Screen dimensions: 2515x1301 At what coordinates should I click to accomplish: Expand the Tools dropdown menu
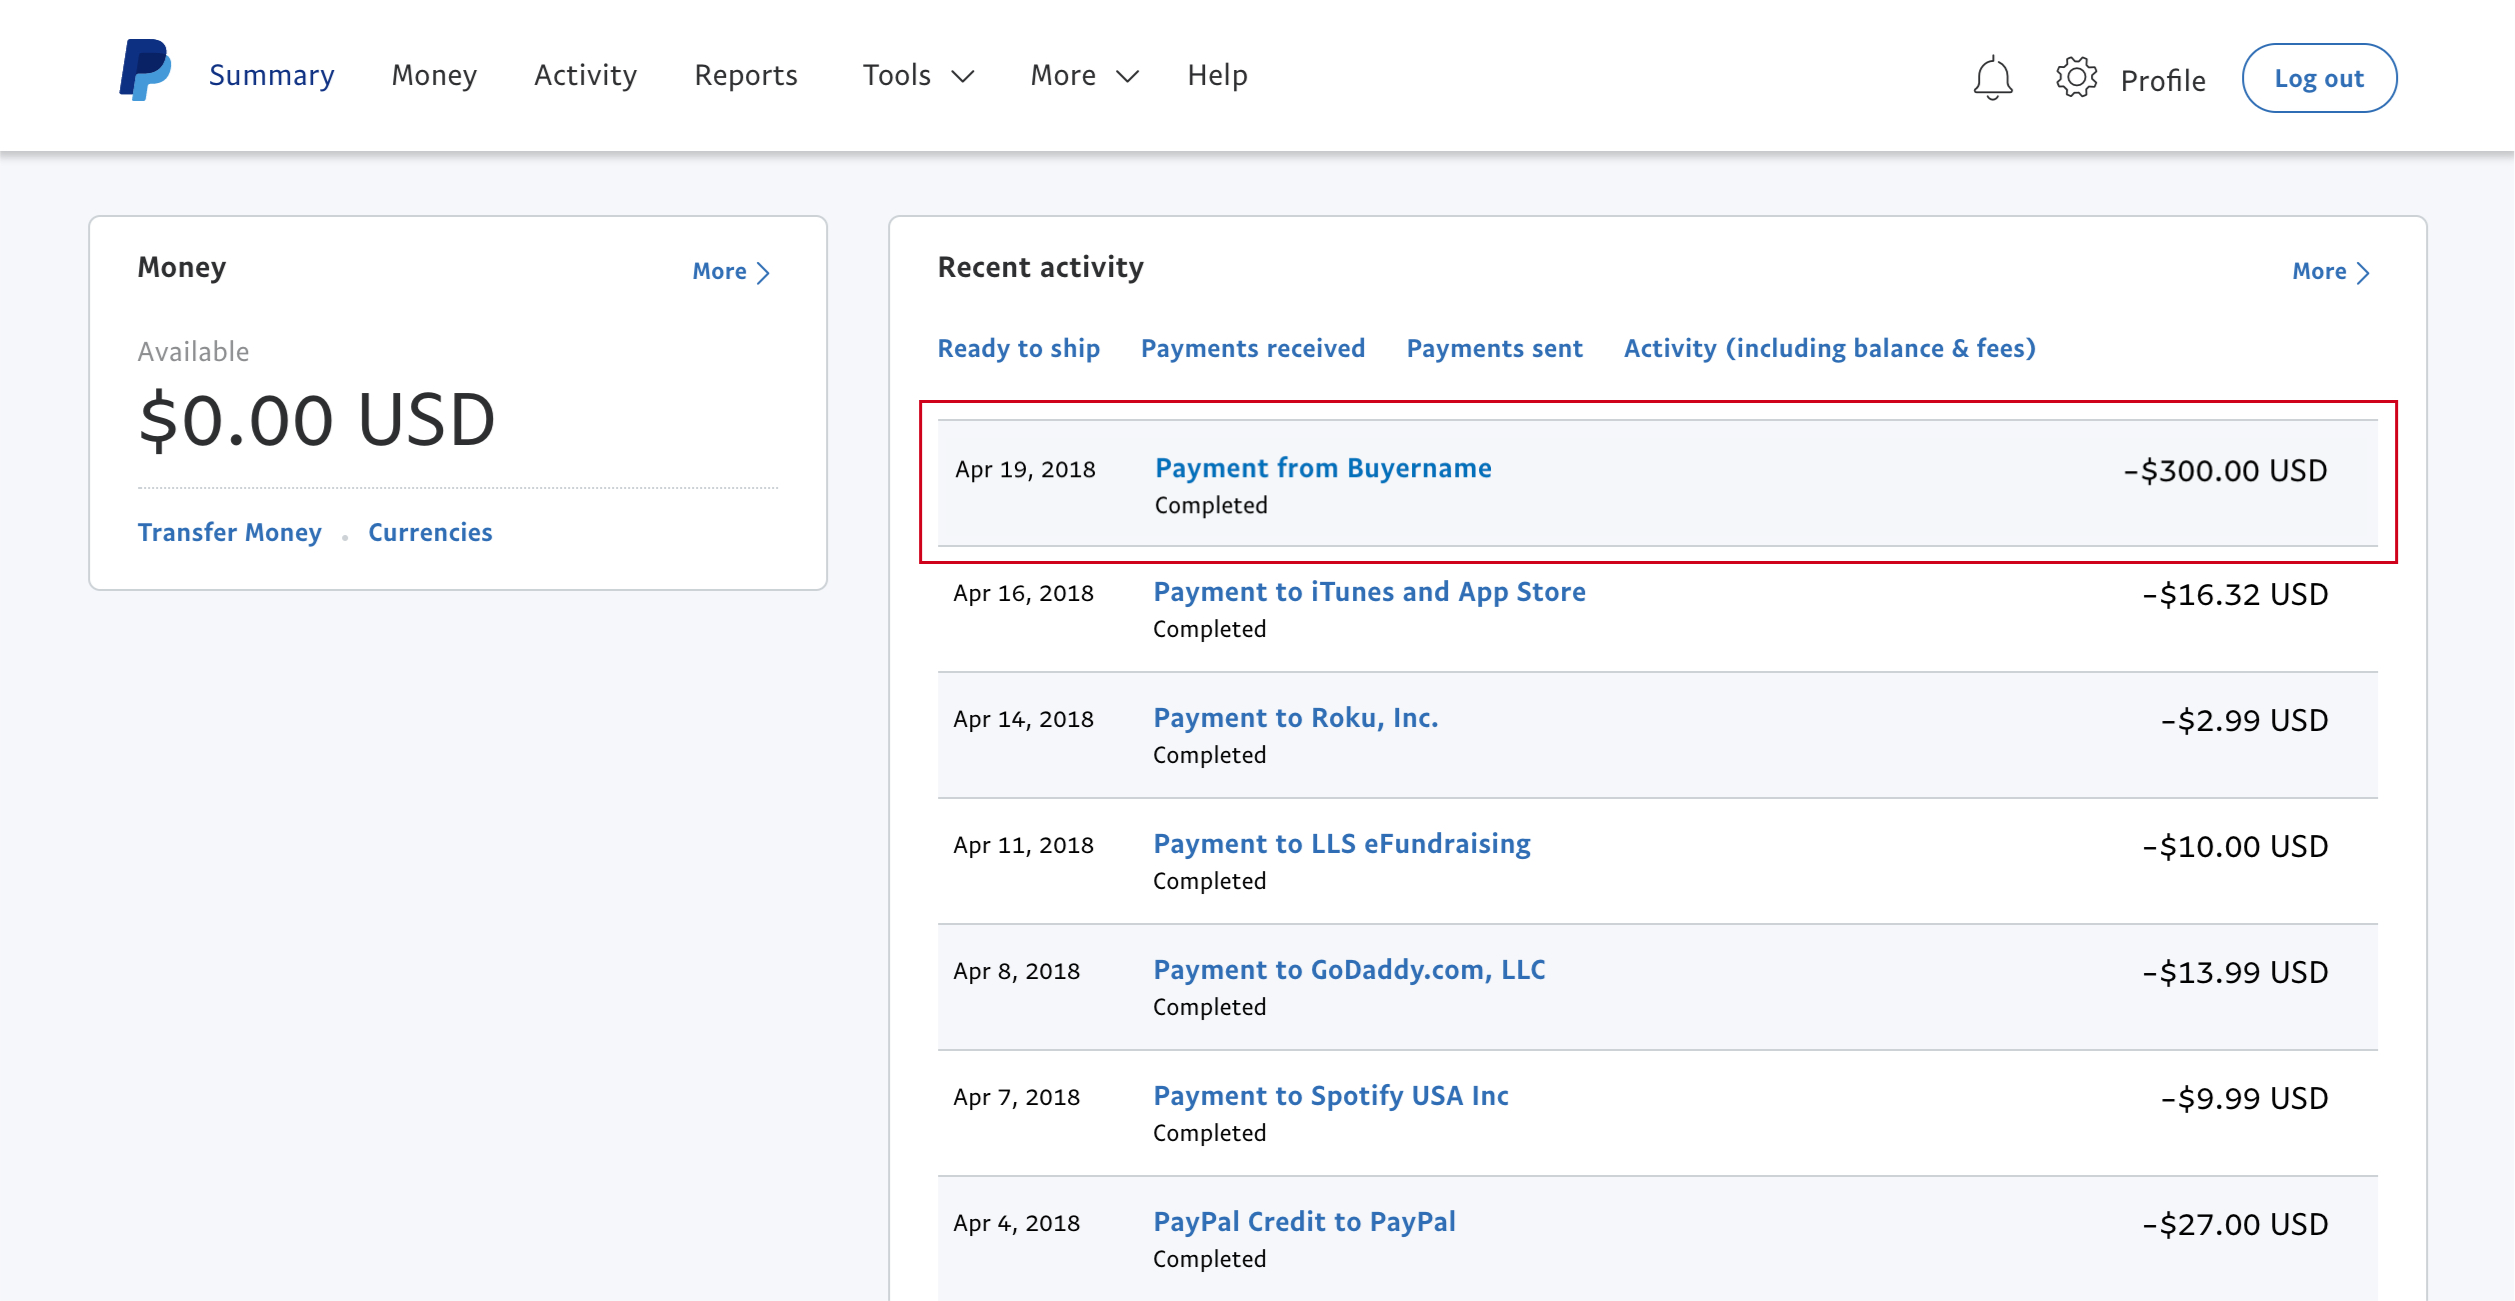tap(918, 76)
